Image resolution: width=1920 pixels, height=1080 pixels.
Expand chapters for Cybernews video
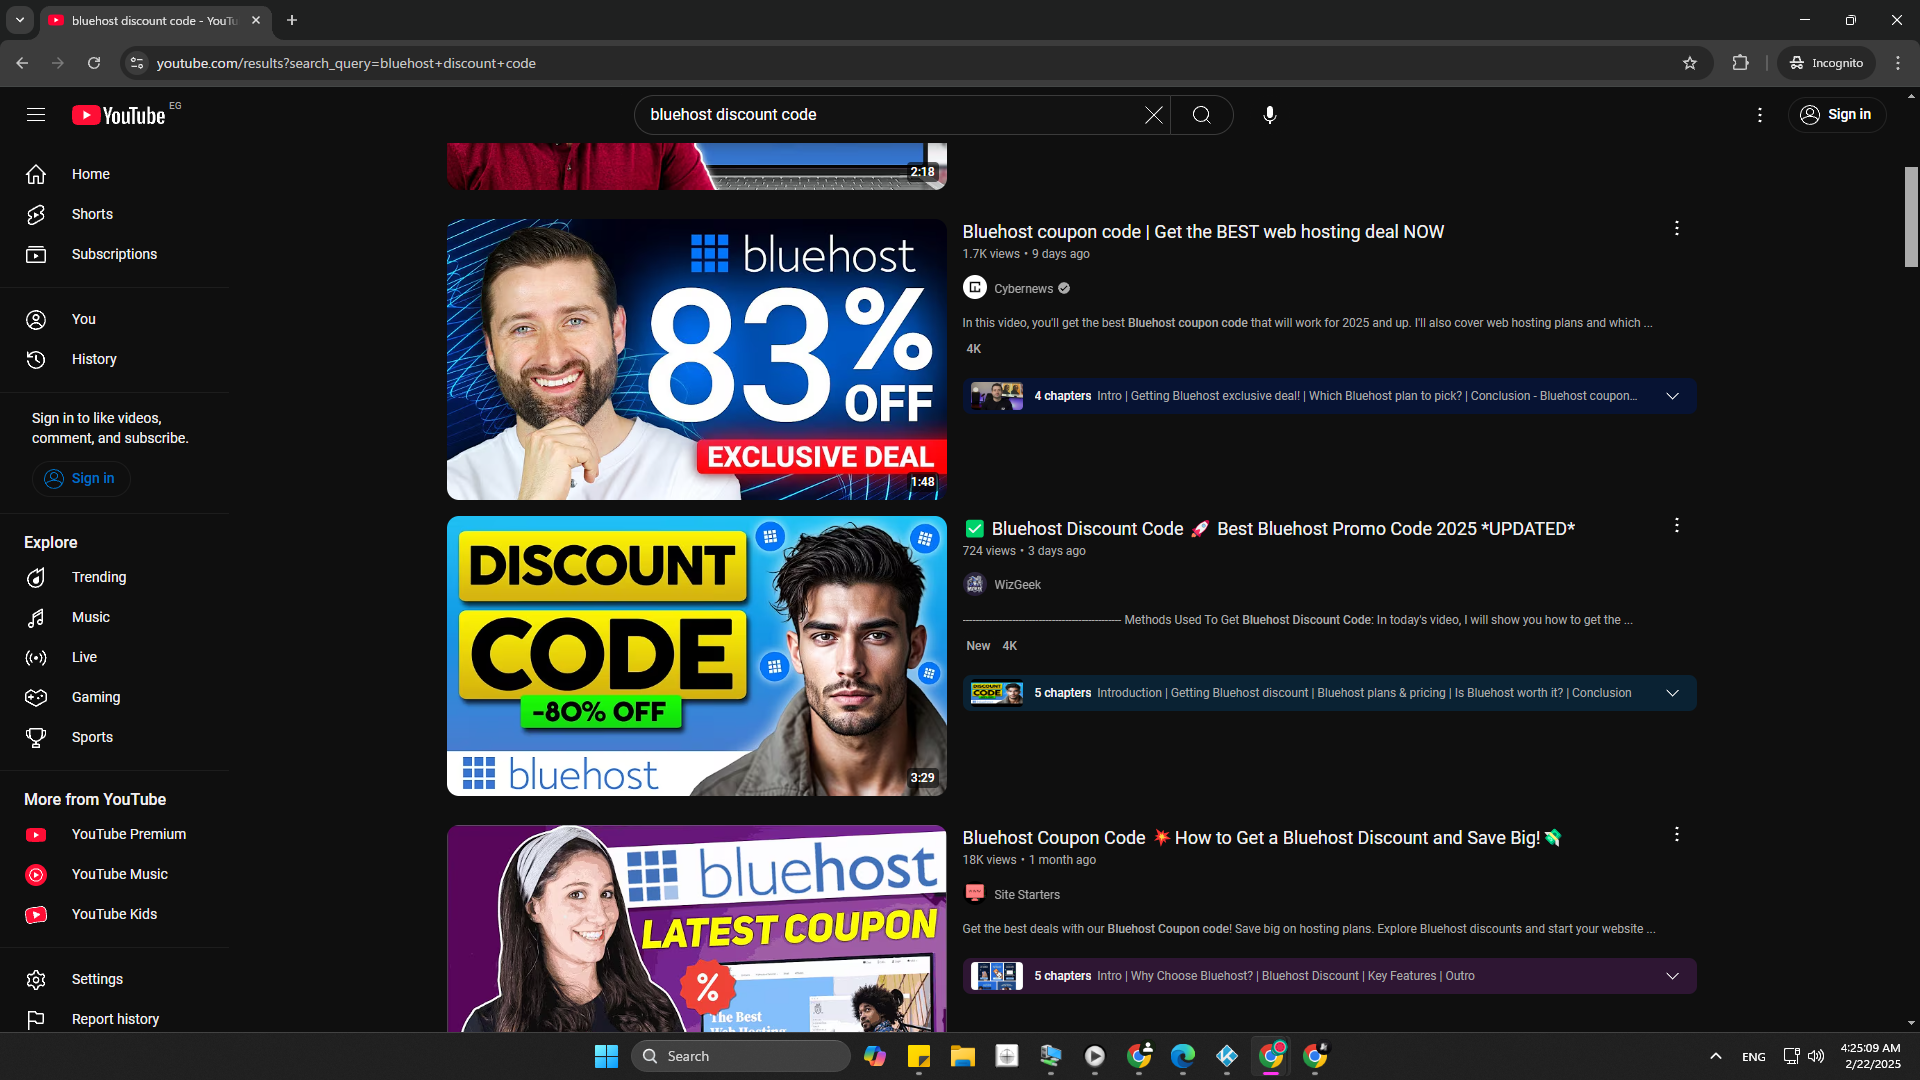pos(1672,396)
